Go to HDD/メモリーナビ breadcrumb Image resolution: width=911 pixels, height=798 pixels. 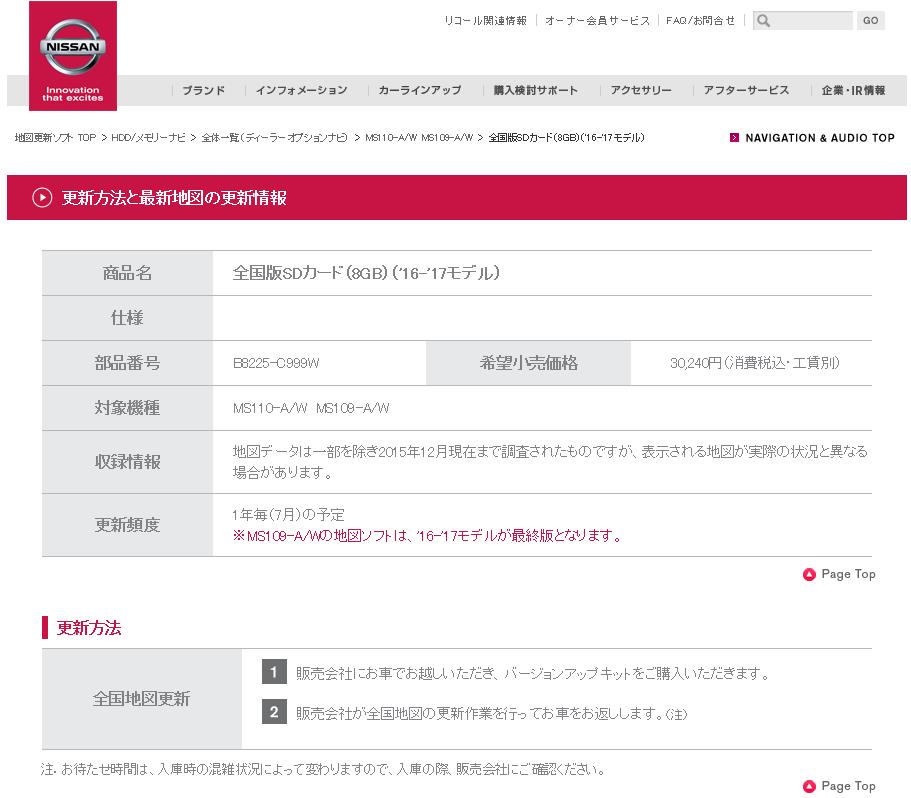(148, 138)
